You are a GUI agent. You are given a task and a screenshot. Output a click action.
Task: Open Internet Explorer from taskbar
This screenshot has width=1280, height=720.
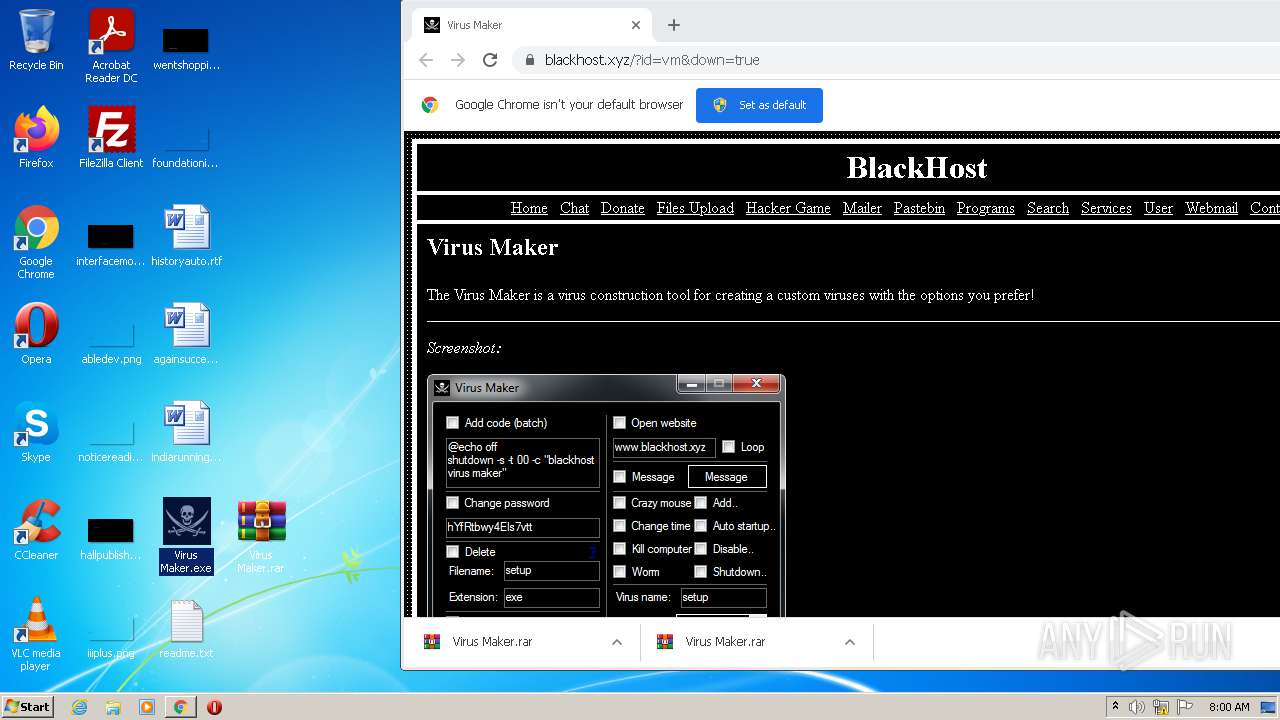(80, 707)
